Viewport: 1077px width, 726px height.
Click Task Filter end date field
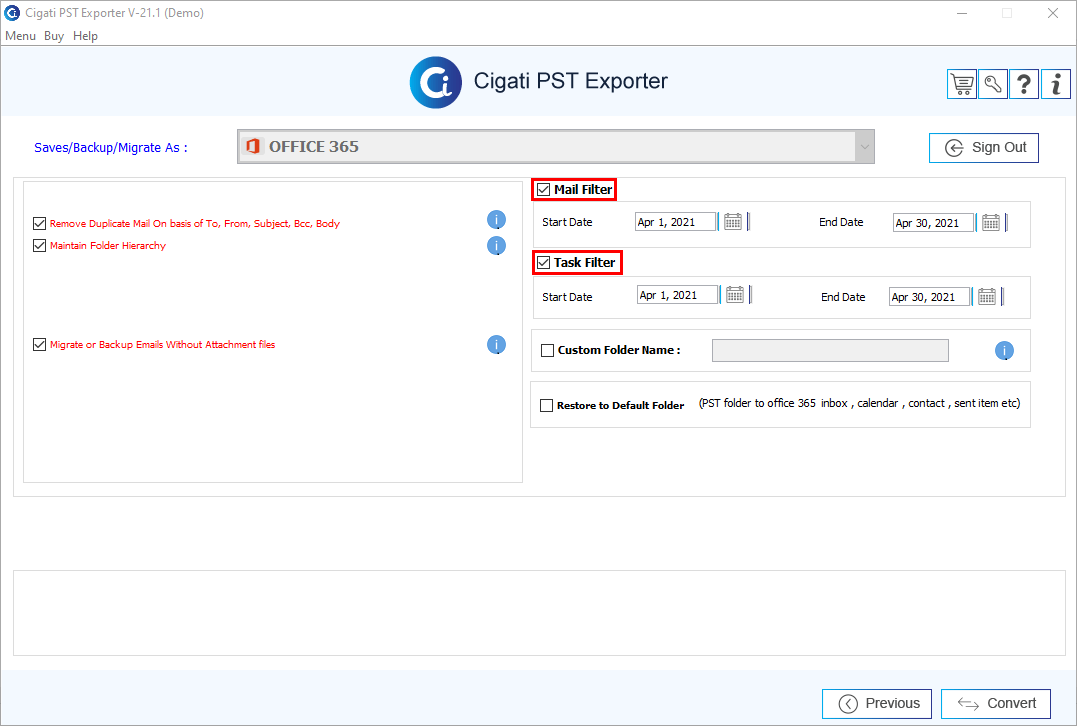[x=929, y=297]
